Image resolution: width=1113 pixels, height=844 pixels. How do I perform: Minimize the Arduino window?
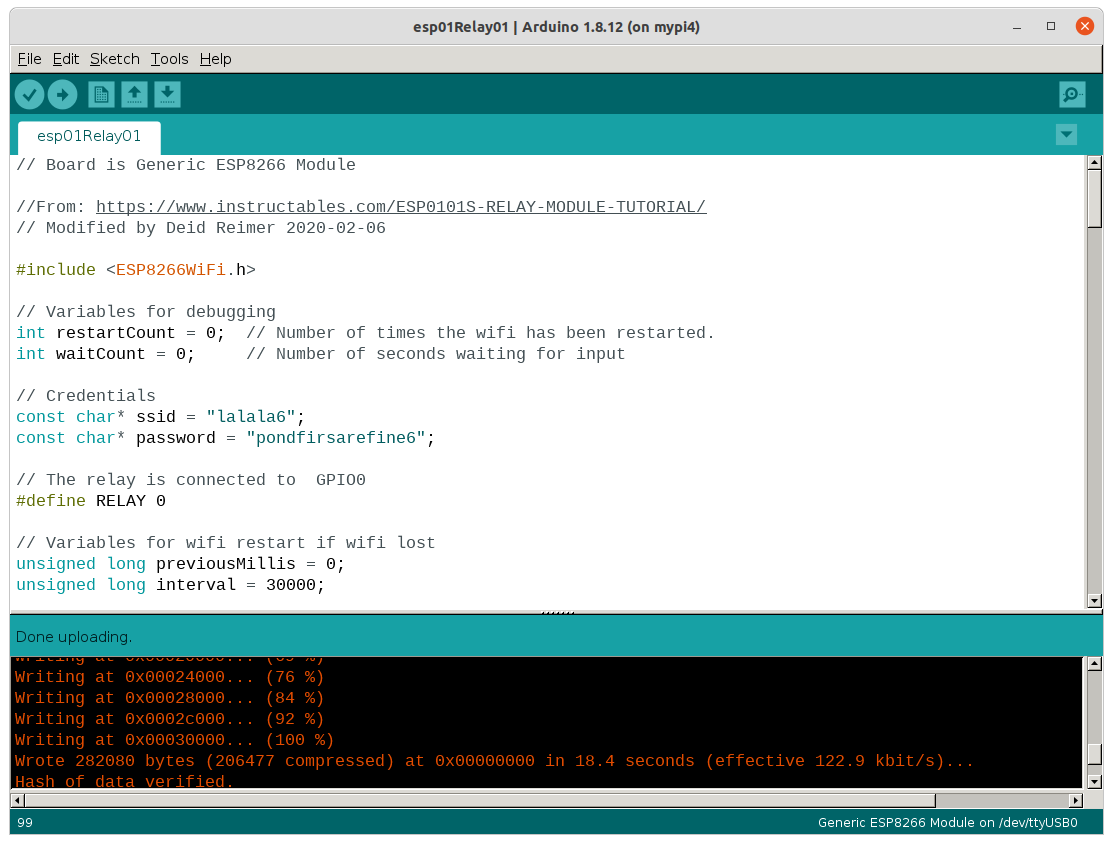(1016, 27)
